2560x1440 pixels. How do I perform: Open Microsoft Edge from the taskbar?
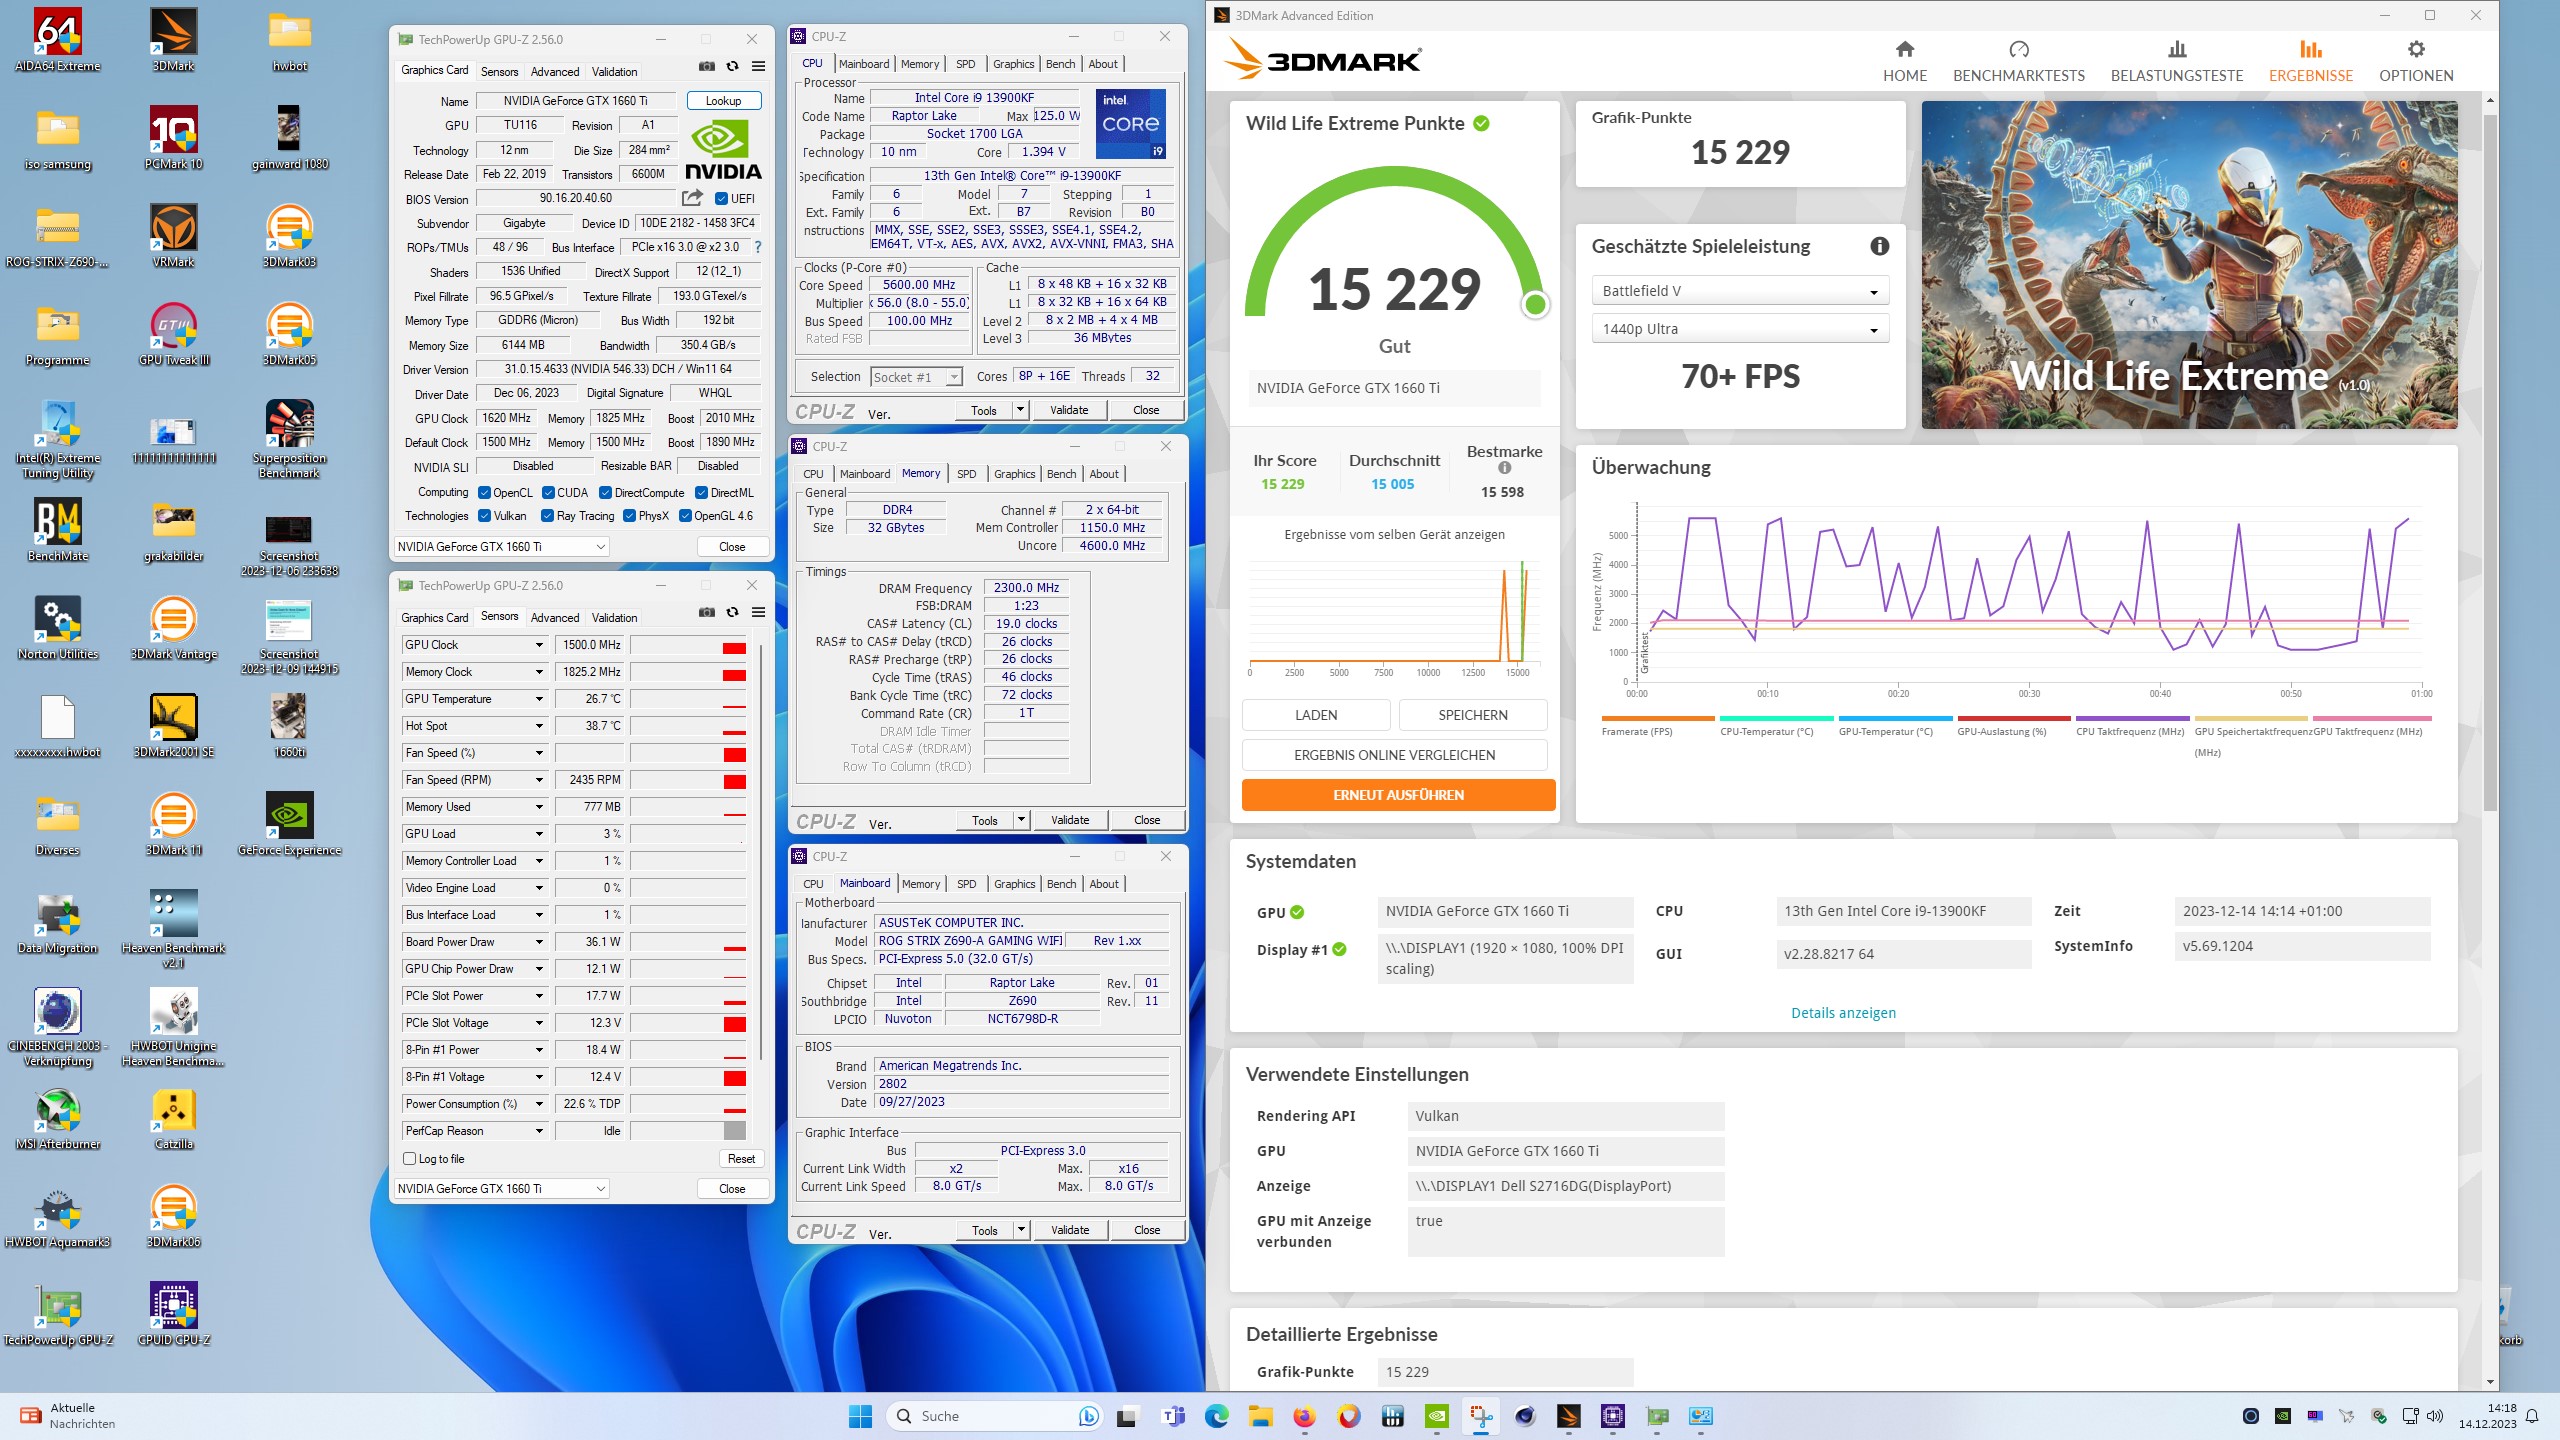(x=1216, y=1416)
